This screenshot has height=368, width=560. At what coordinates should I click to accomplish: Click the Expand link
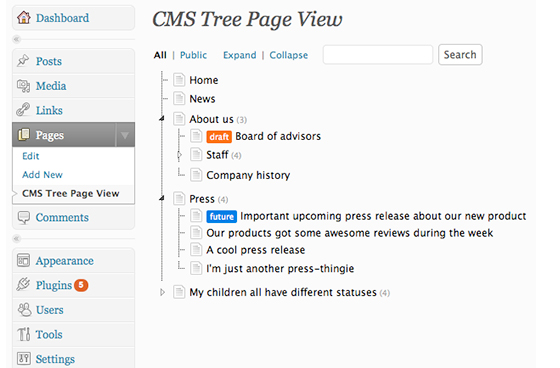coord(240,55)
